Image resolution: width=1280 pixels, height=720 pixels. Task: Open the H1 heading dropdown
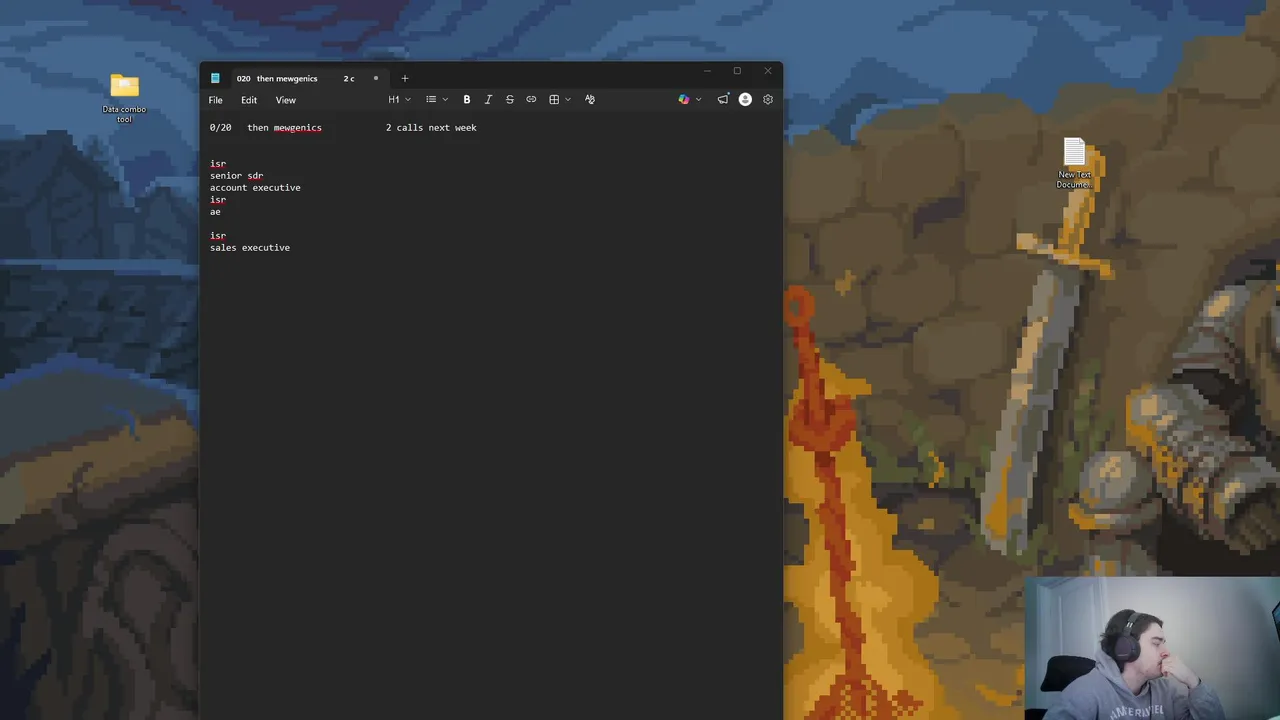tap(399, 99)
